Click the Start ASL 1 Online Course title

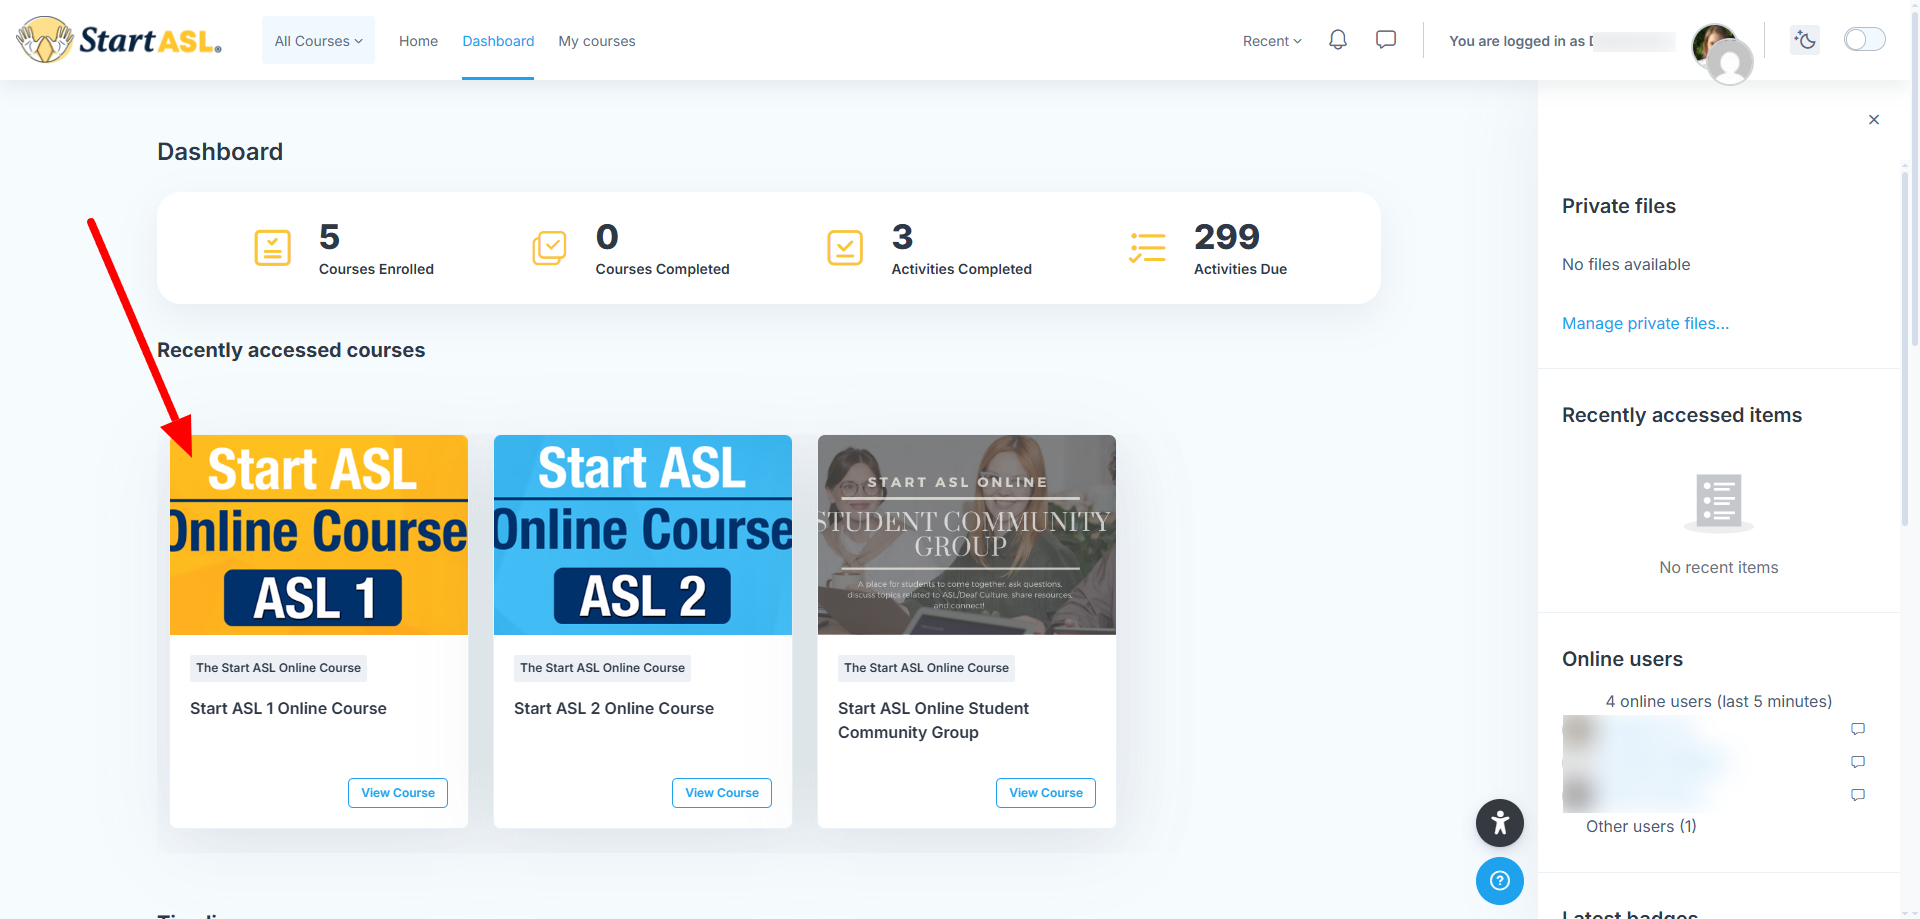[x=288, y=708]
